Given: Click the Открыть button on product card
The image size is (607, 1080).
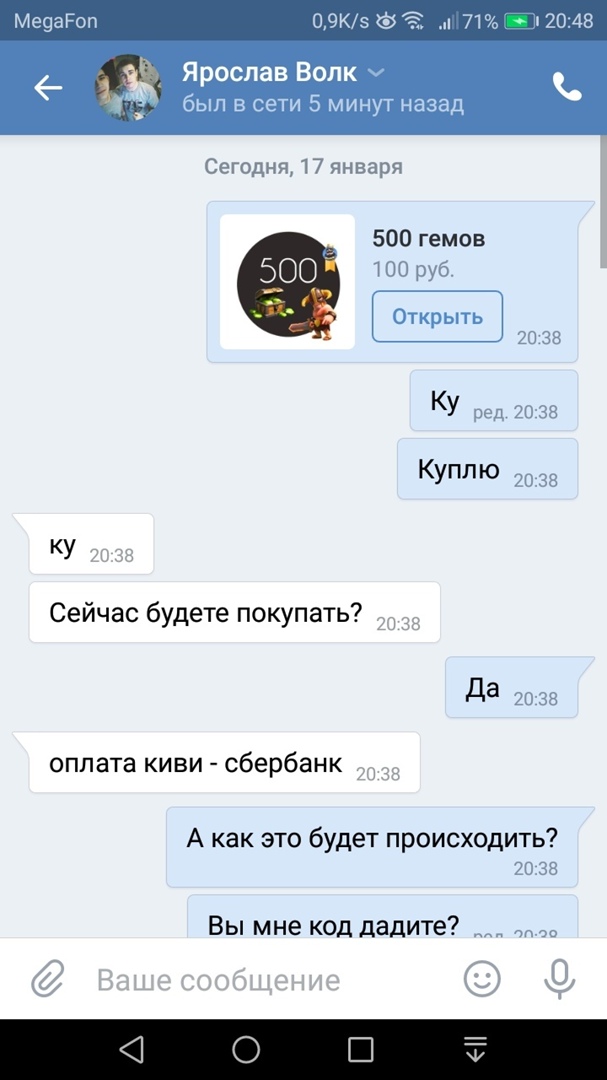Looking at the screenshot, I should point(438,317).
